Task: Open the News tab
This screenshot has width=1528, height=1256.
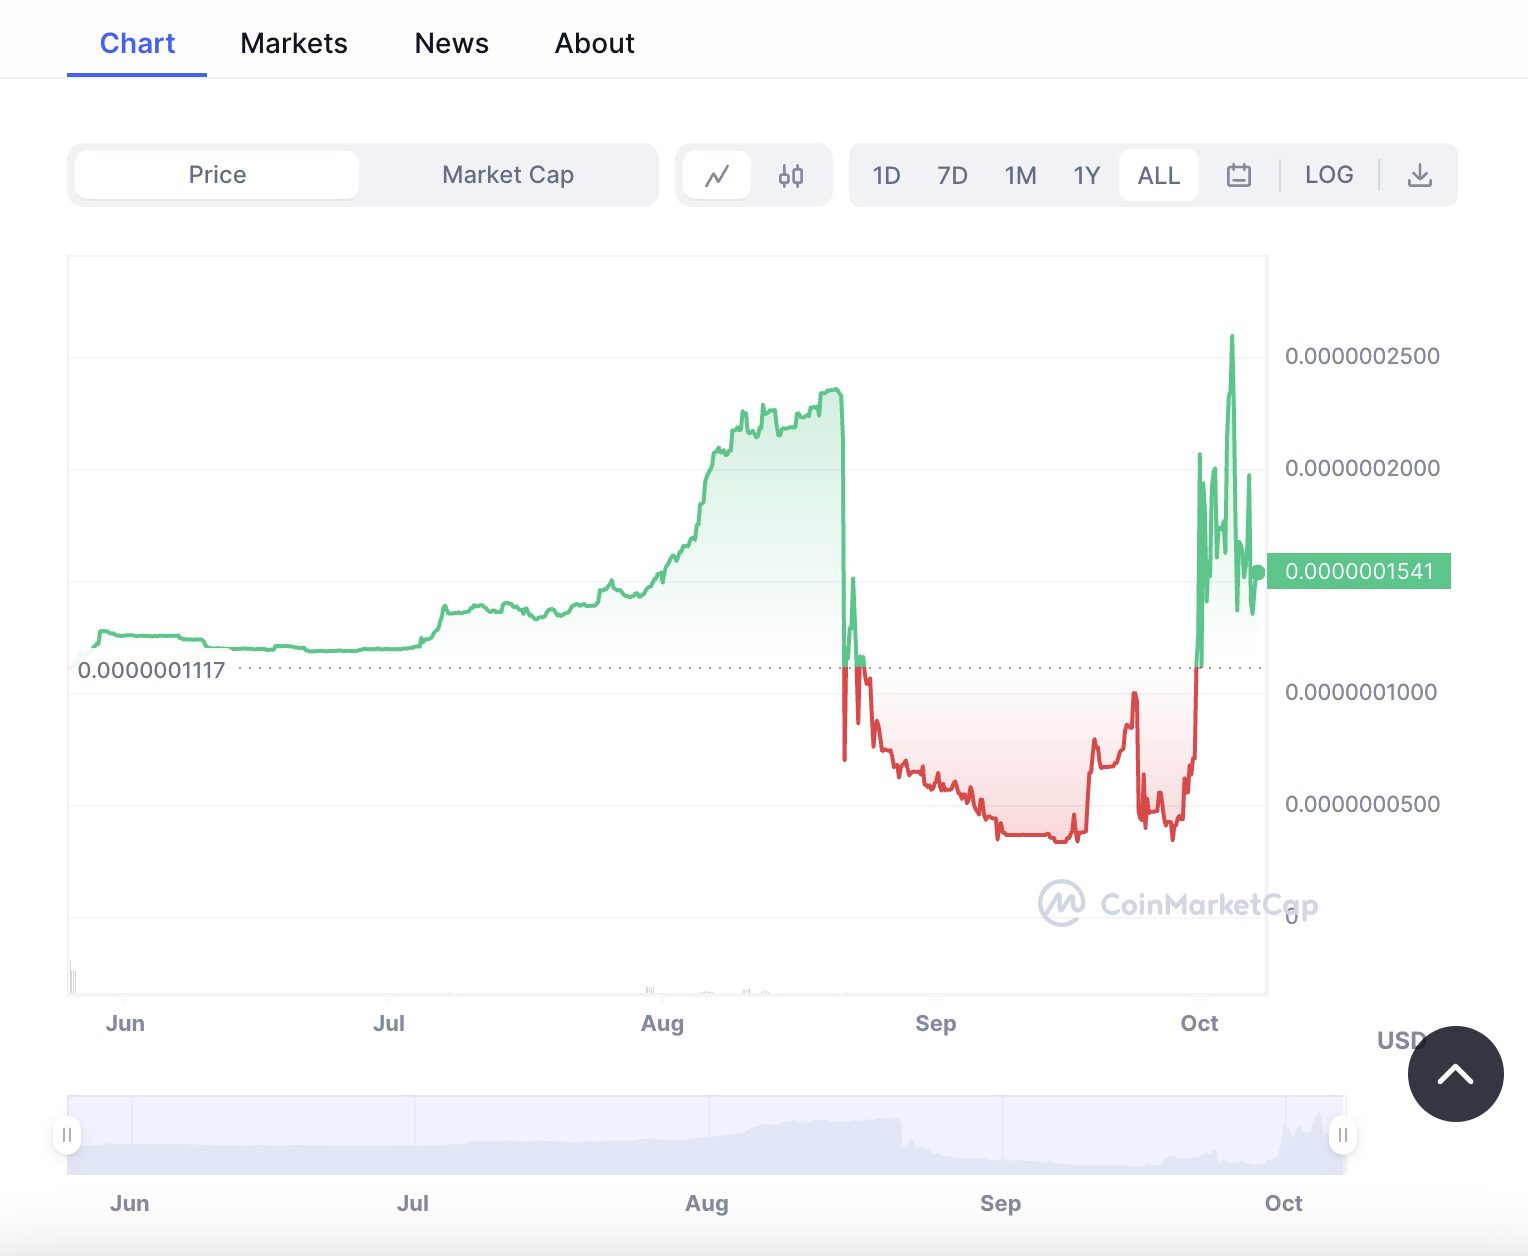Action: pos(452,43)
